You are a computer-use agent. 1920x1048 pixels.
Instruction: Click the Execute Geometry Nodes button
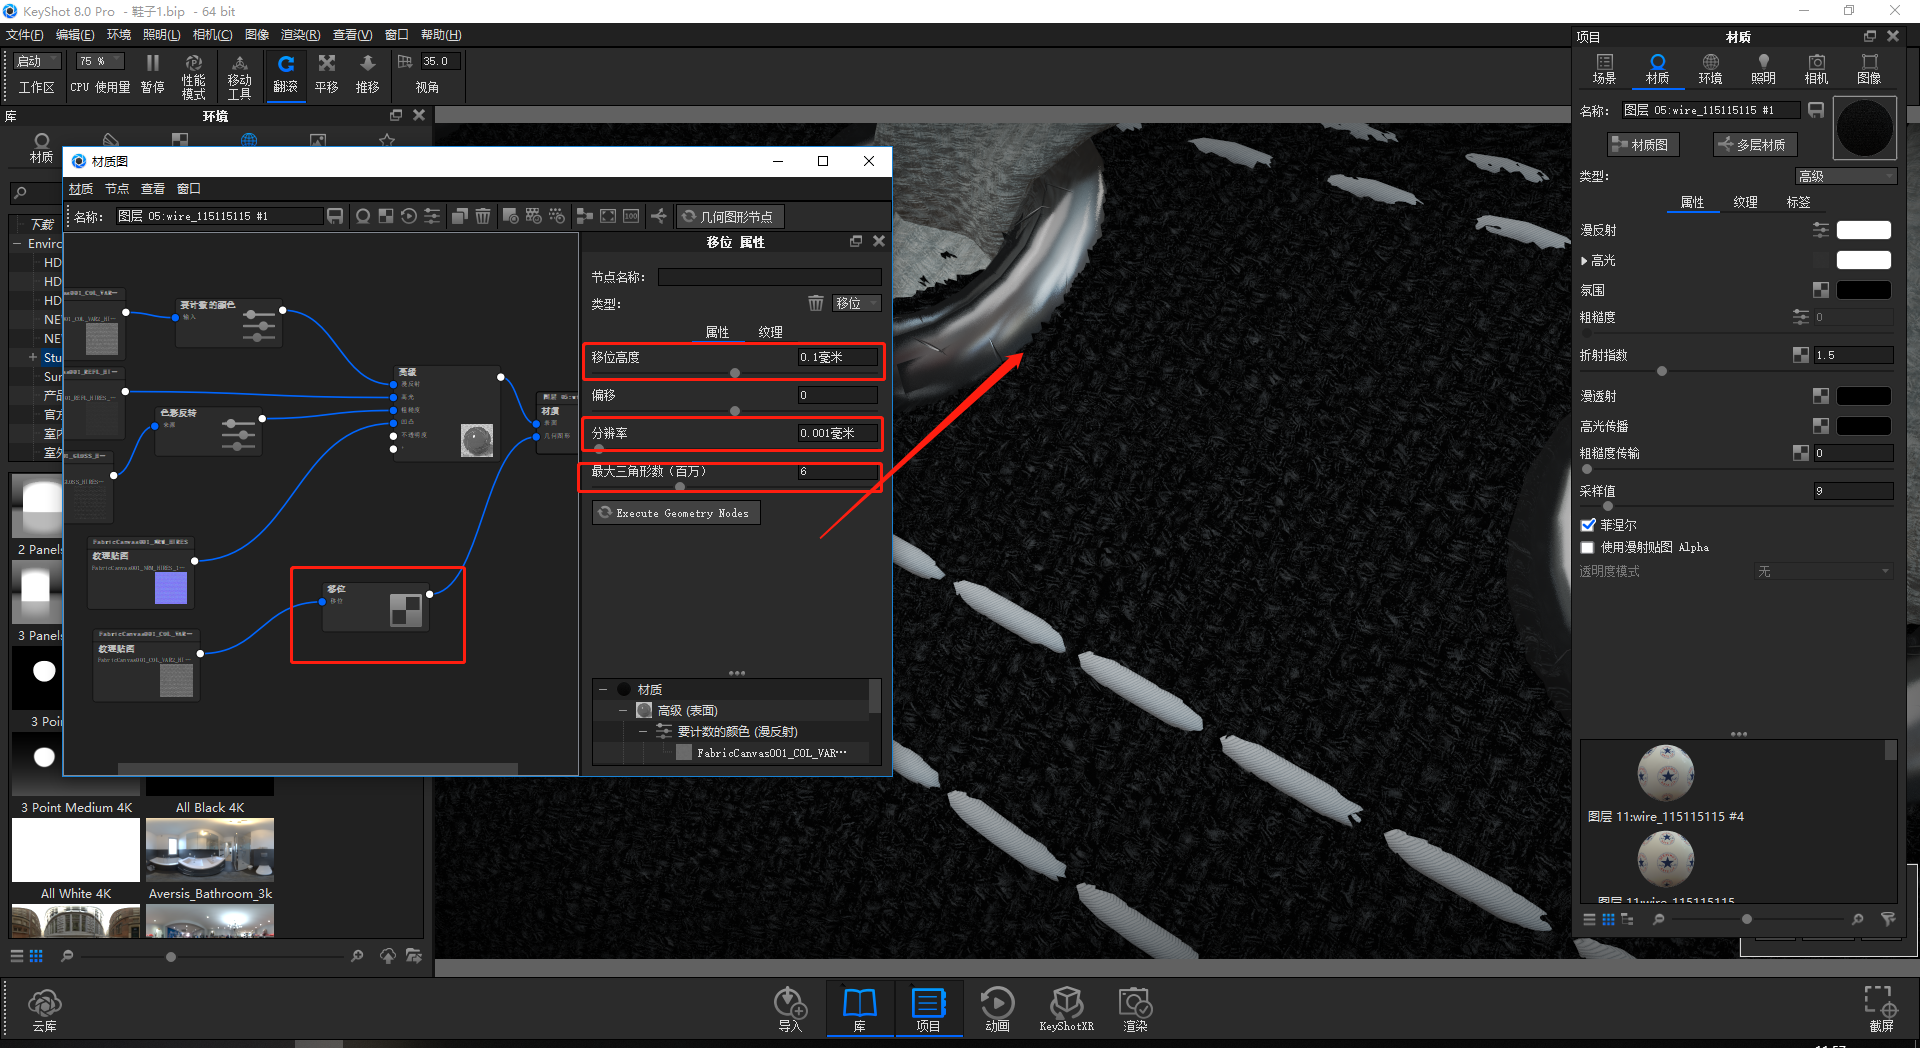pos(675,512)
